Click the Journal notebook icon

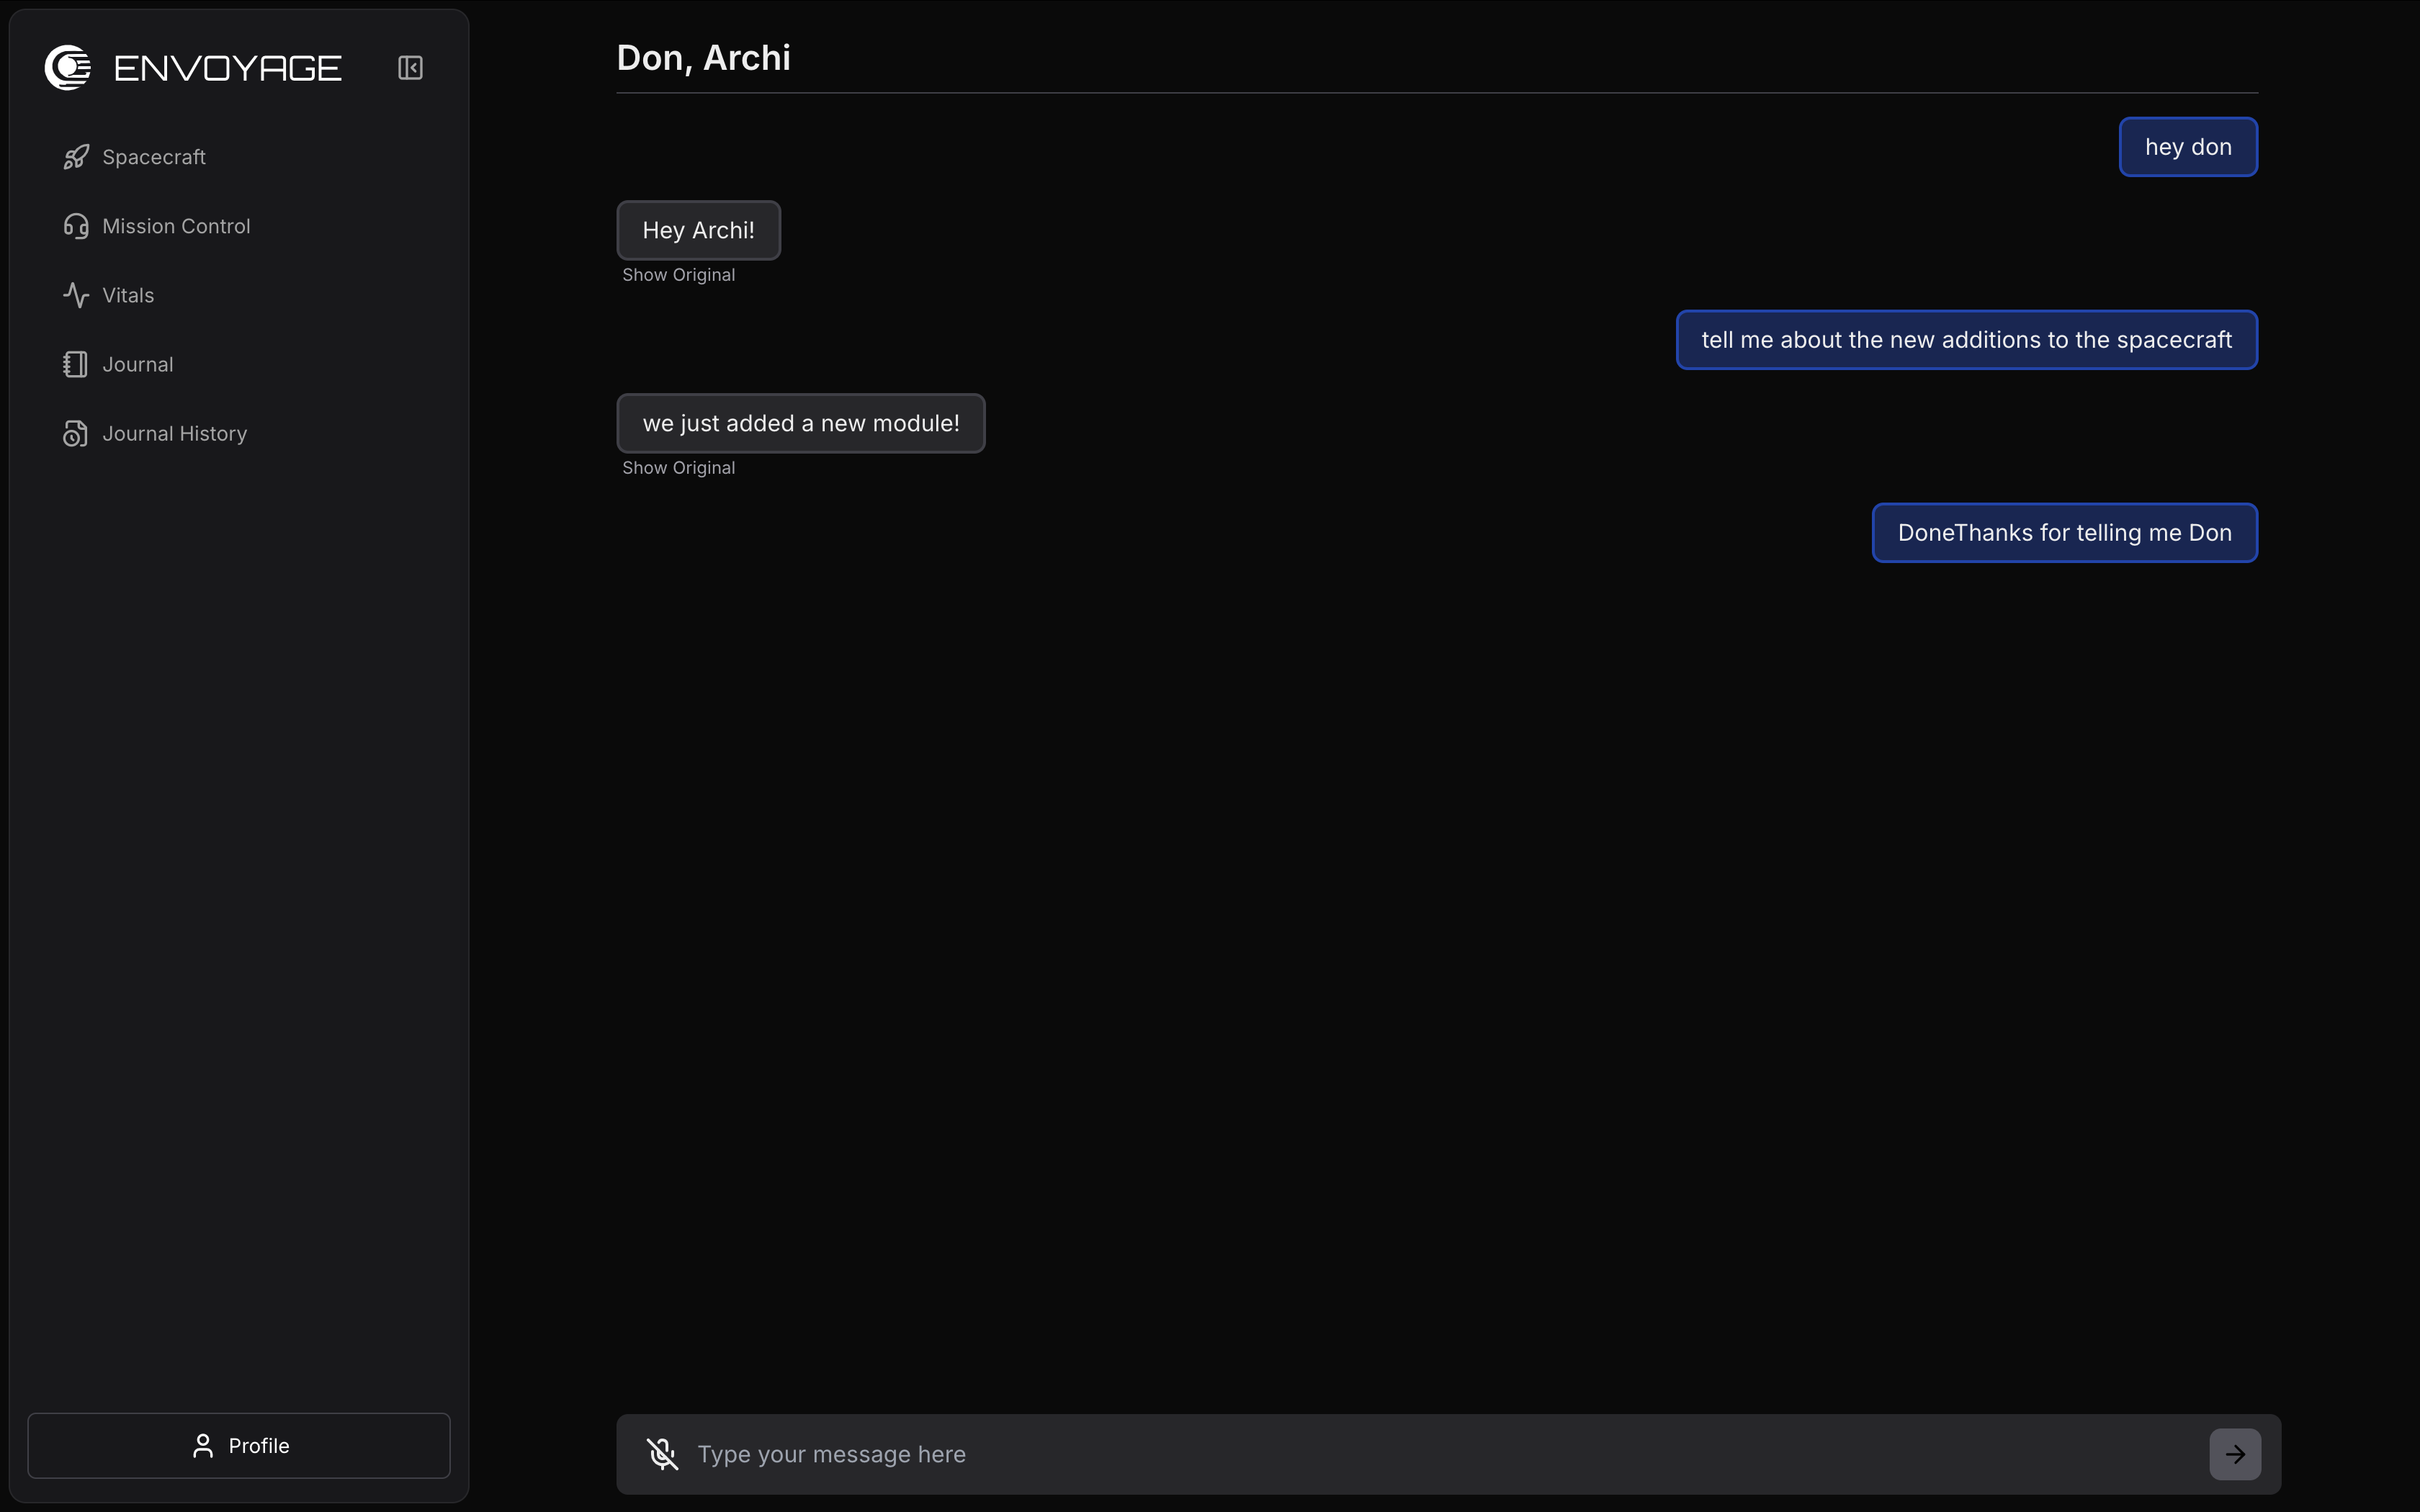coord(76,364)
